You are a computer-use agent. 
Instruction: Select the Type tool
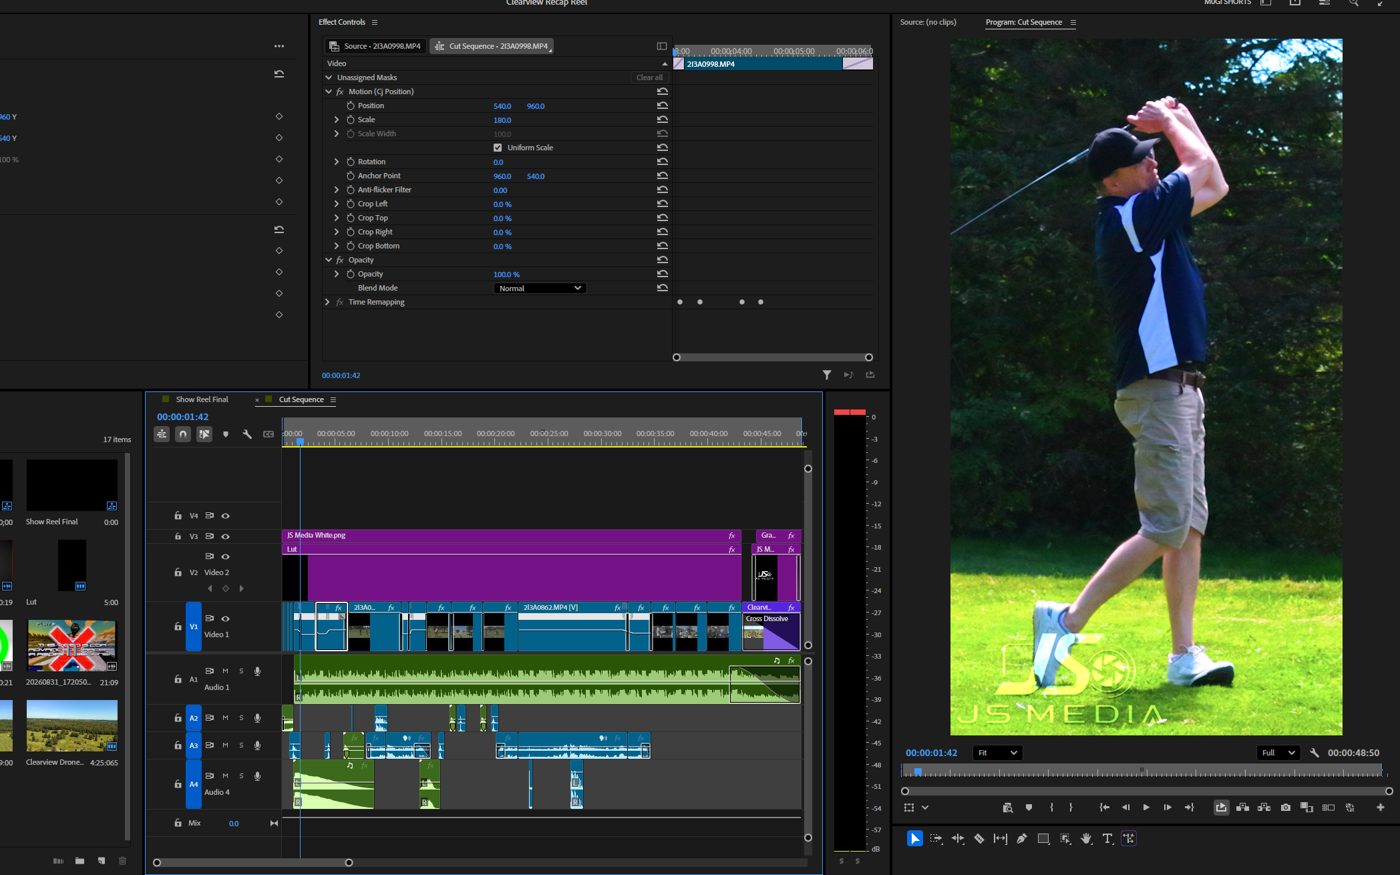[1107, 838]
